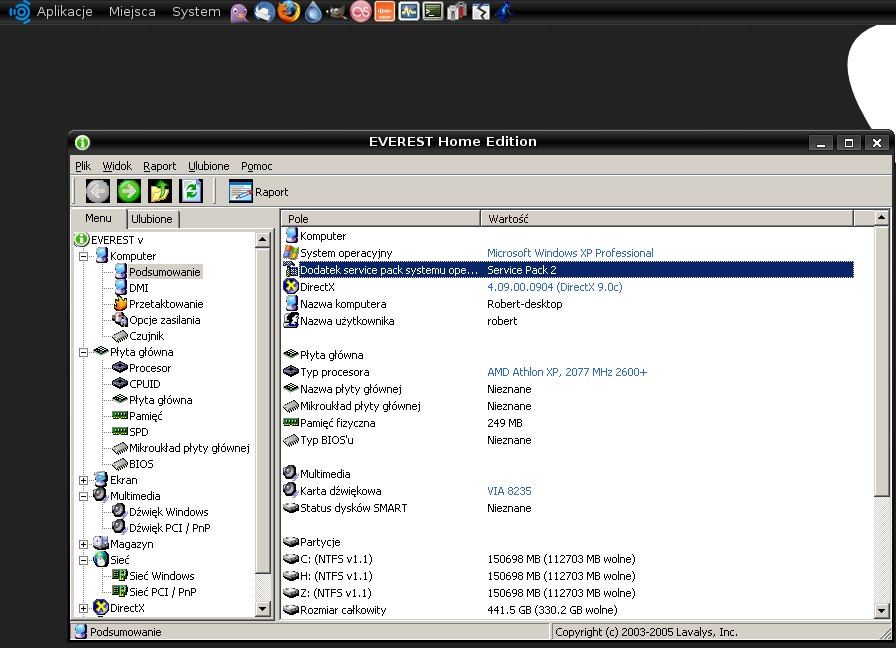Select the Pamięć fizyczna row
Image resolution: width=896 pixels, height=648 pixels.
point(568,423)
